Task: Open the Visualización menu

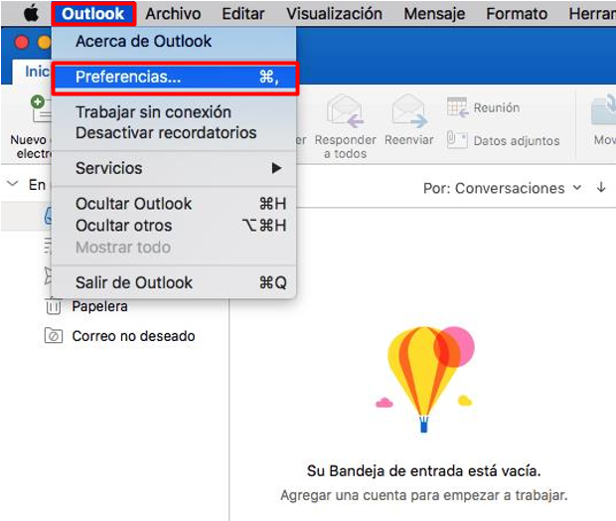Action: coord(334,14)
